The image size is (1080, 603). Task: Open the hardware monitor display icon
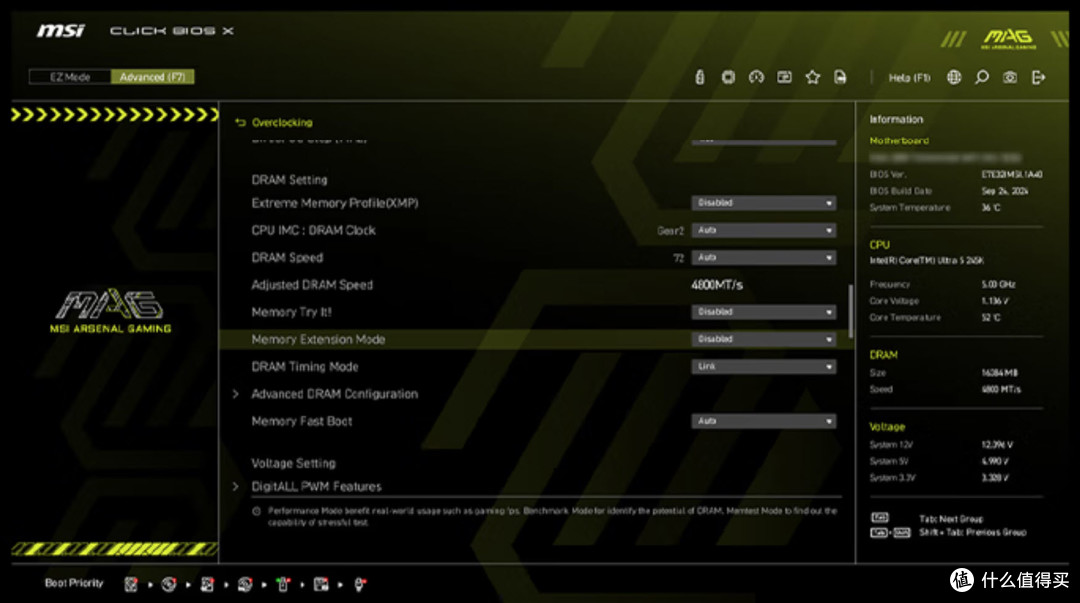tap(785, 77)
